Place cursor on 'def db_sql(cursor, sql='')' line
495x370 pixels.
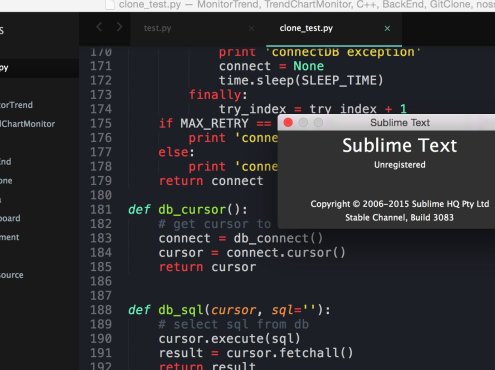tap(229, 310)
